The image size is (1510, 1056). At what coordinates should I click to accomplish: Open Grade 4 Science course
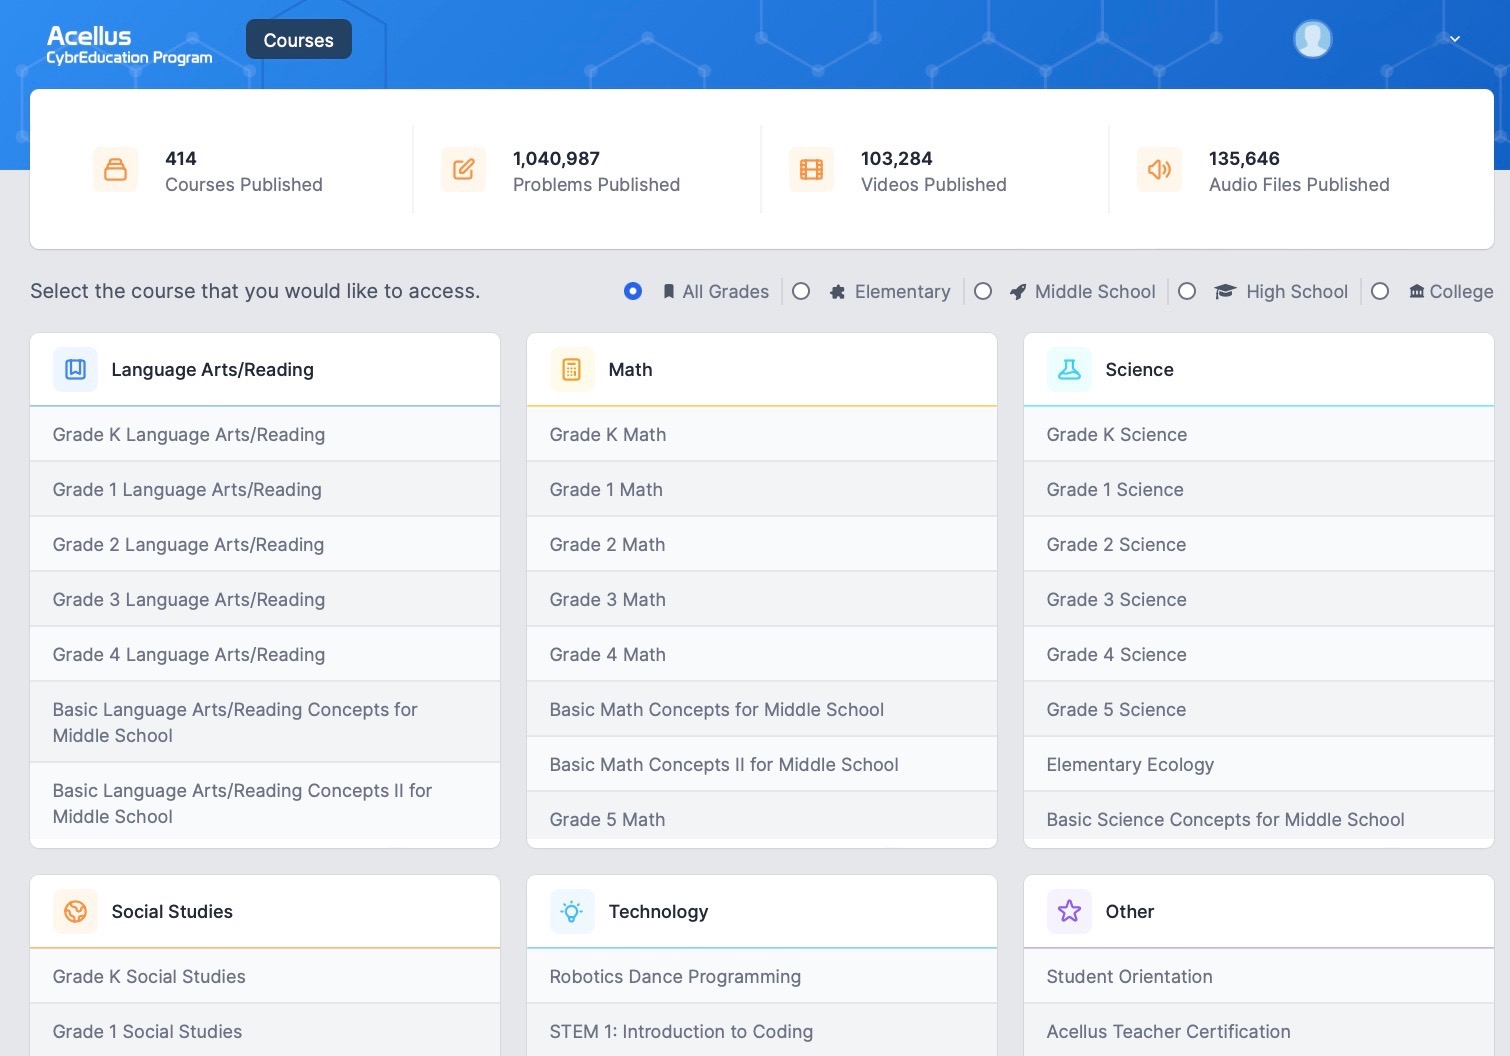coord(1259,654)
